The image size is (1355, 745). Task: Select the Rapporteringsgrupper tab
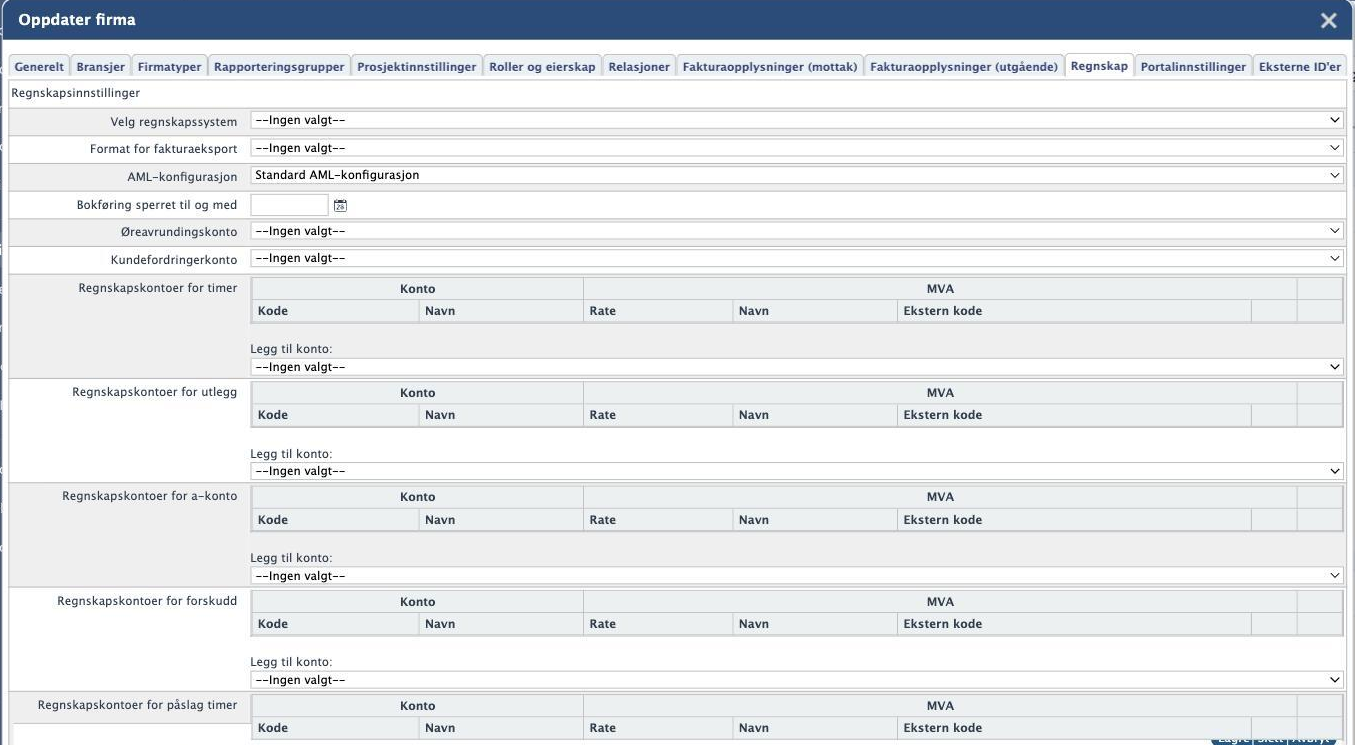click(279, 66)
